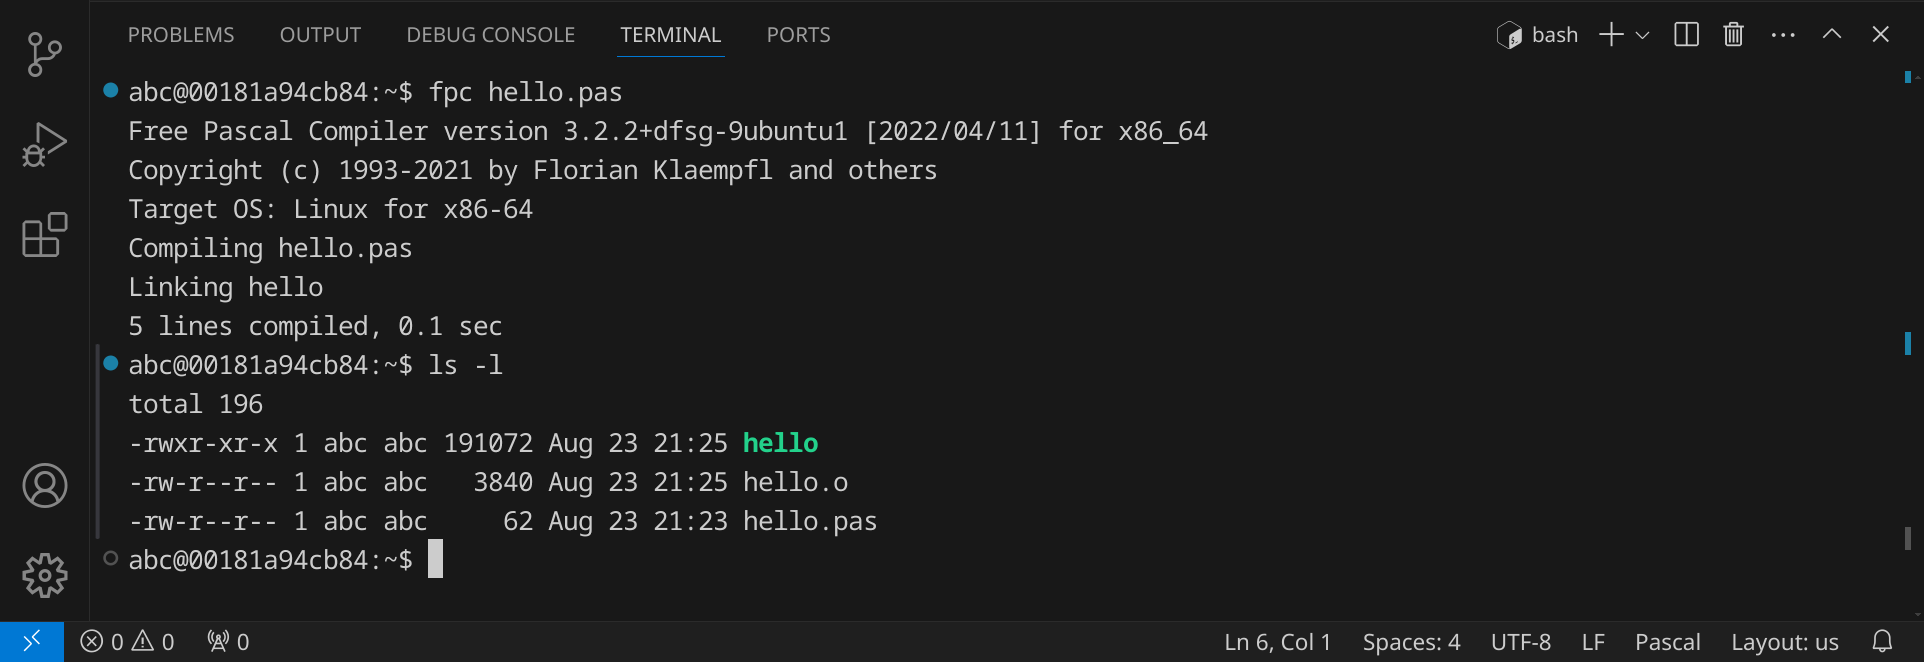Open the terminal panel more actions menu
The image size is (1924, 662).
(x=1782, y=35)
